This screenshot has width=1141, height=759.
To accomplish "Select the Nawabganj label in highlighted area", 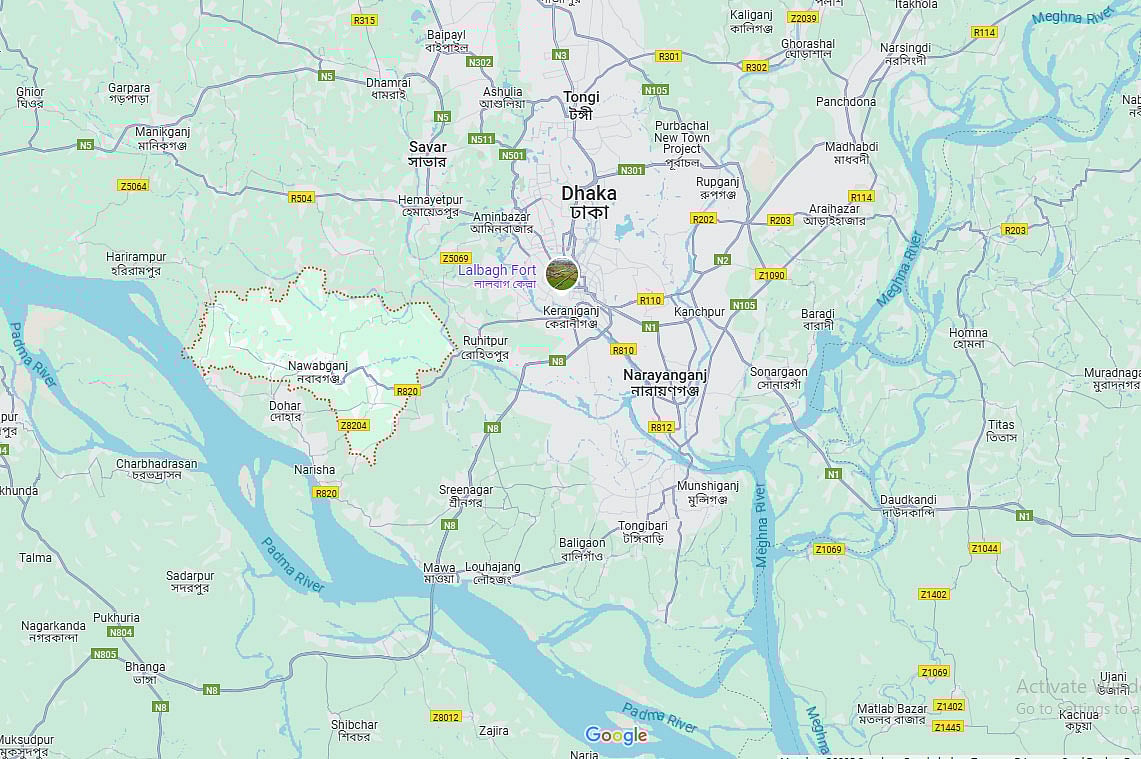I will click(318, 372).
